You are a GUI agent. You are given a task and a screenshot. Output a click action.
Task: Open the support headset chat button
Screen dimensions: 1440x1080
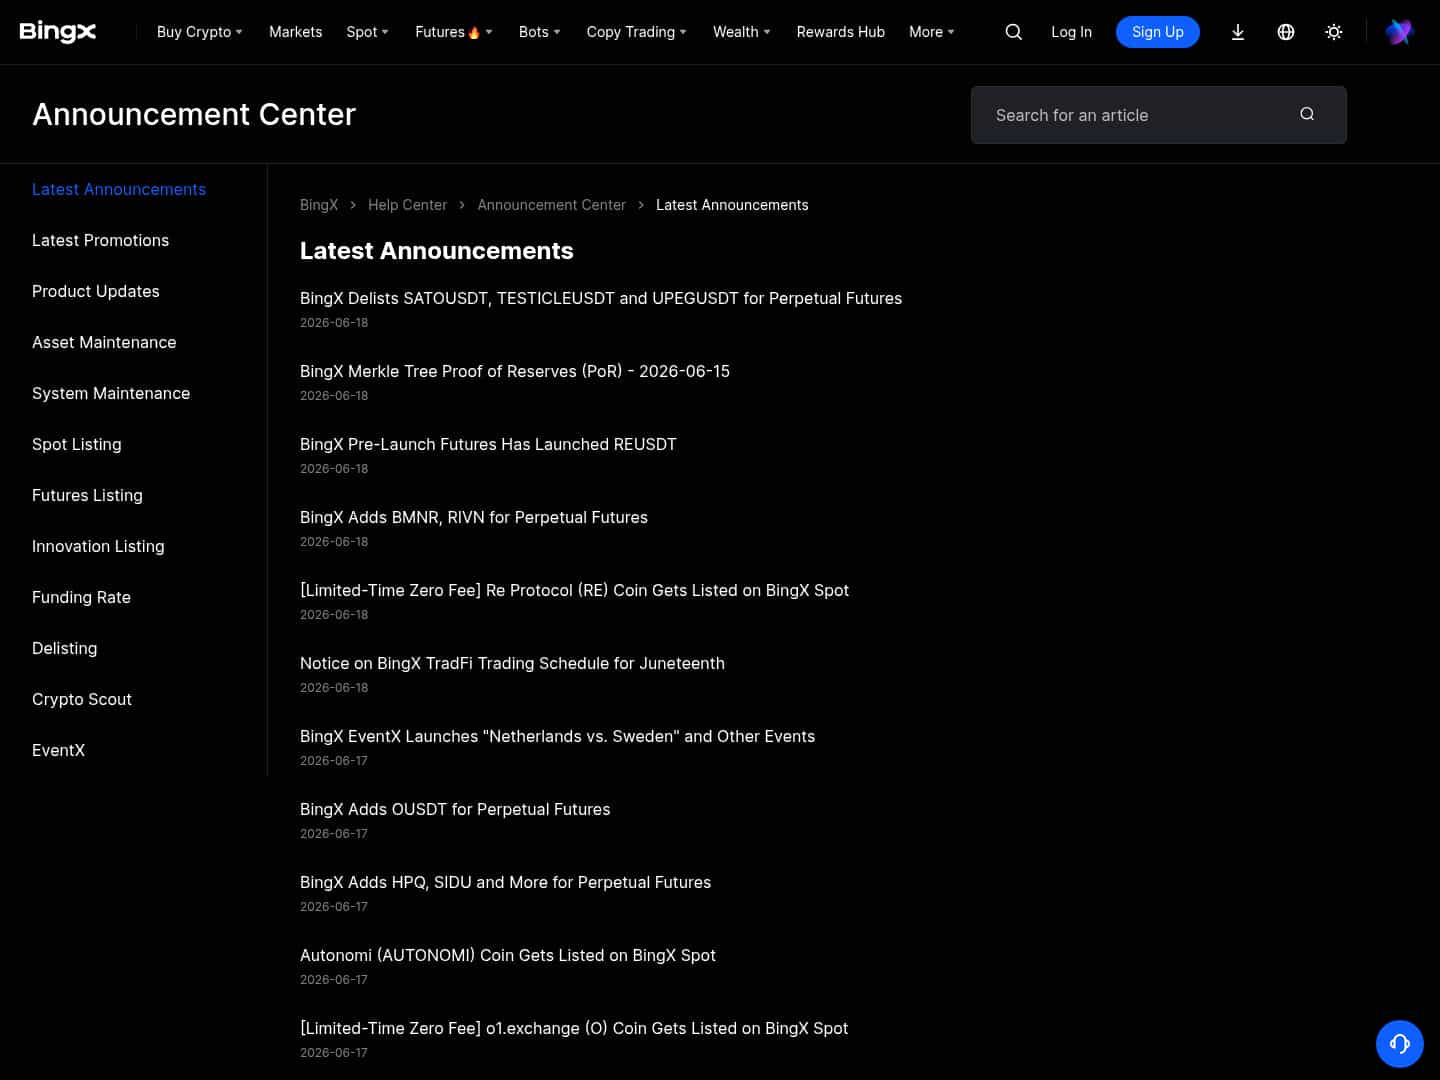1400,1044
